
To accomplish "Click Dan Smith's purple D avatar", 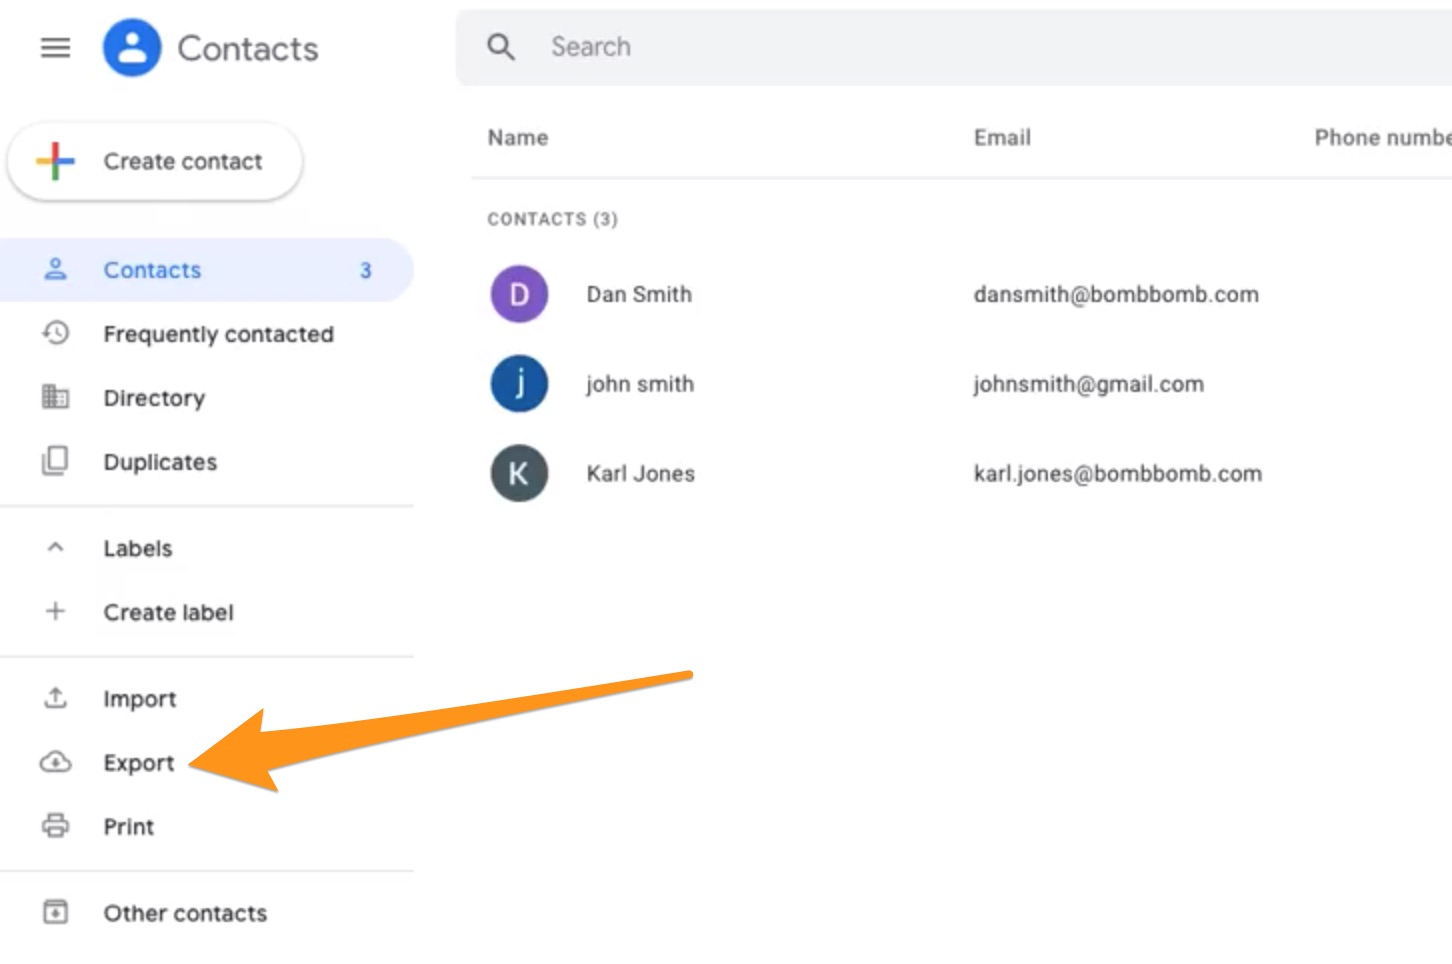I will (x=519, y=294).
